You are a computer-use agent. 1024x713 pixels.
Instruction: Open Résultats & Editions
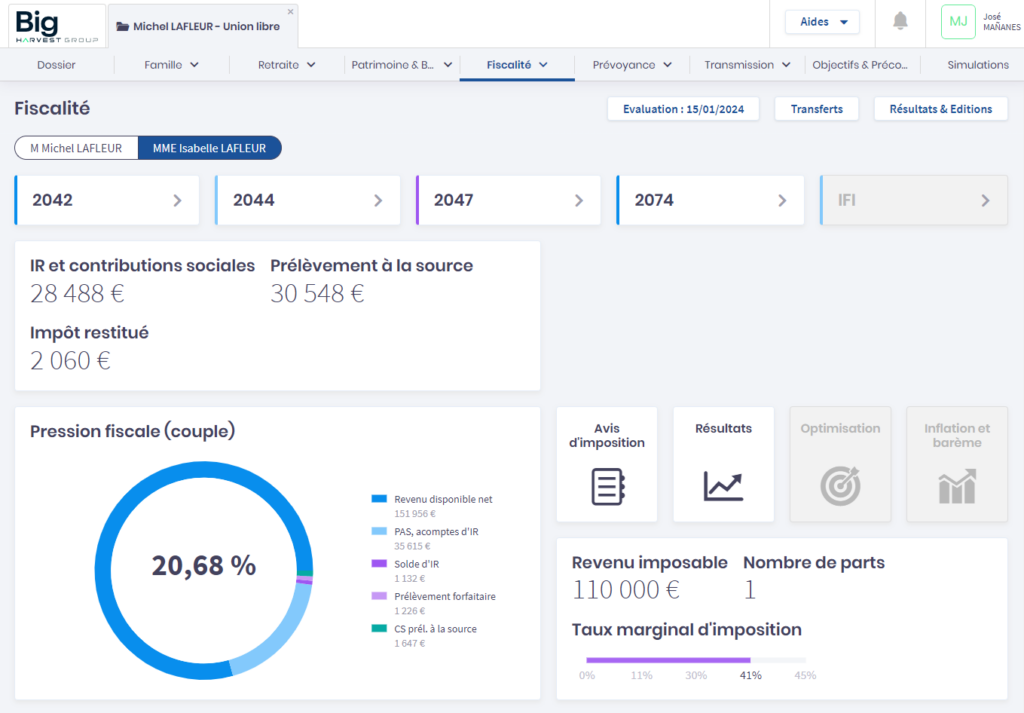pyautogui.click(x=940, y=109)
